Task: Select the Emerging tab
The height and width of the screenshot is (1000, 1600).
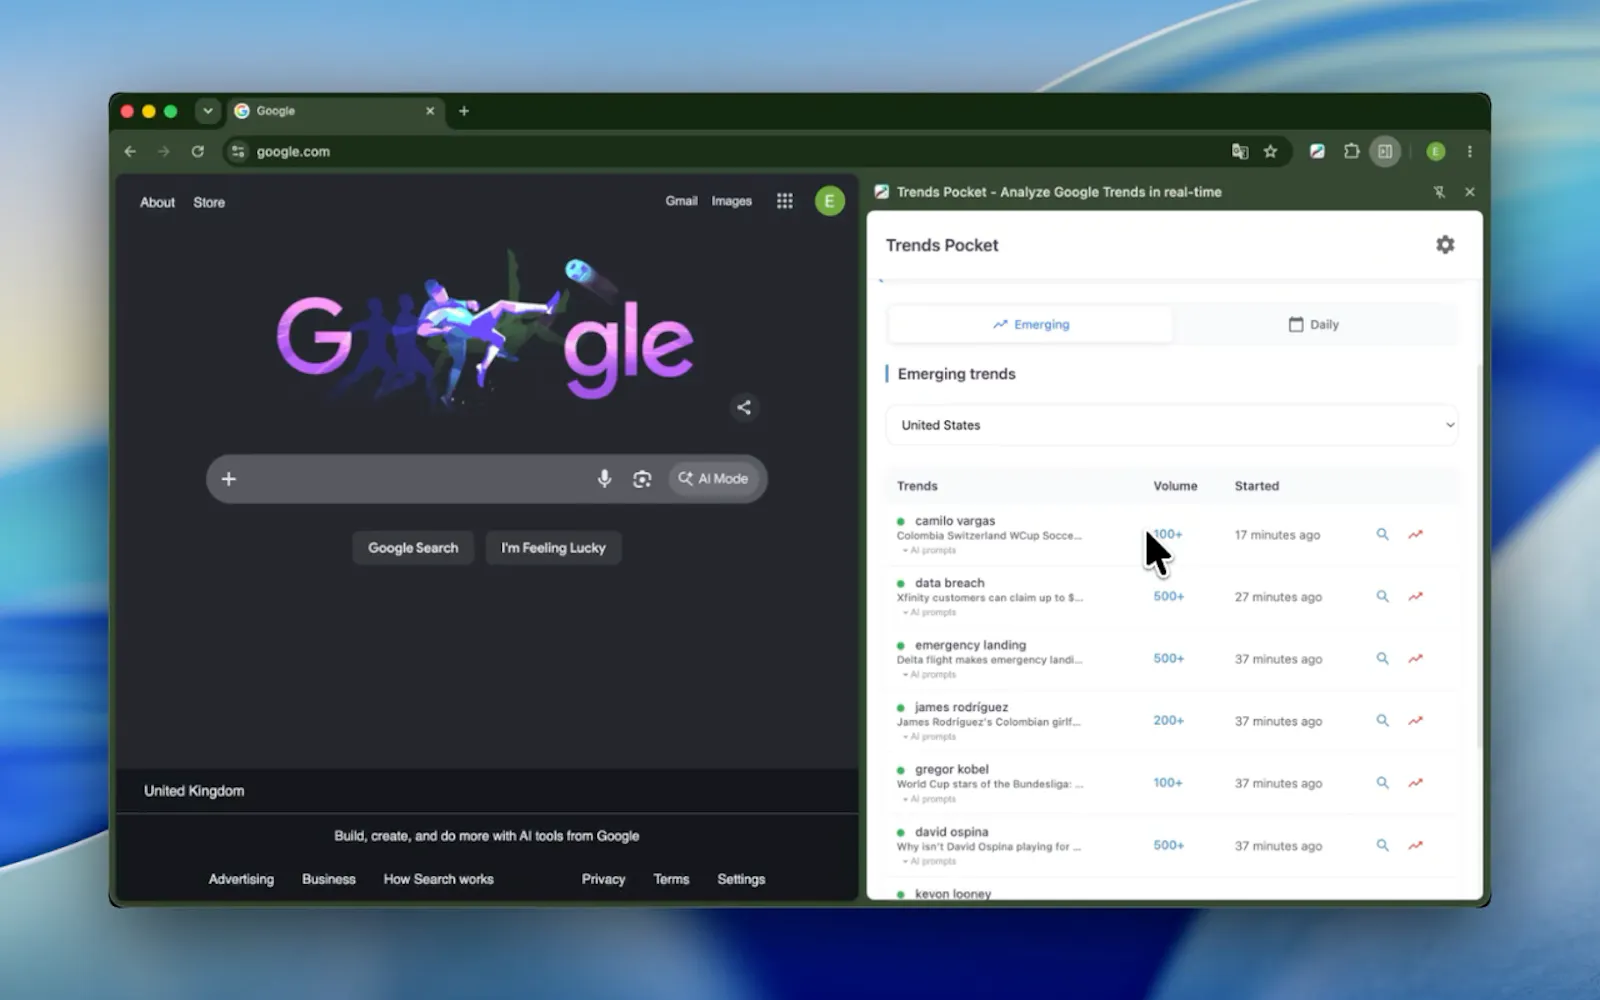Action: click(1030, 324)
